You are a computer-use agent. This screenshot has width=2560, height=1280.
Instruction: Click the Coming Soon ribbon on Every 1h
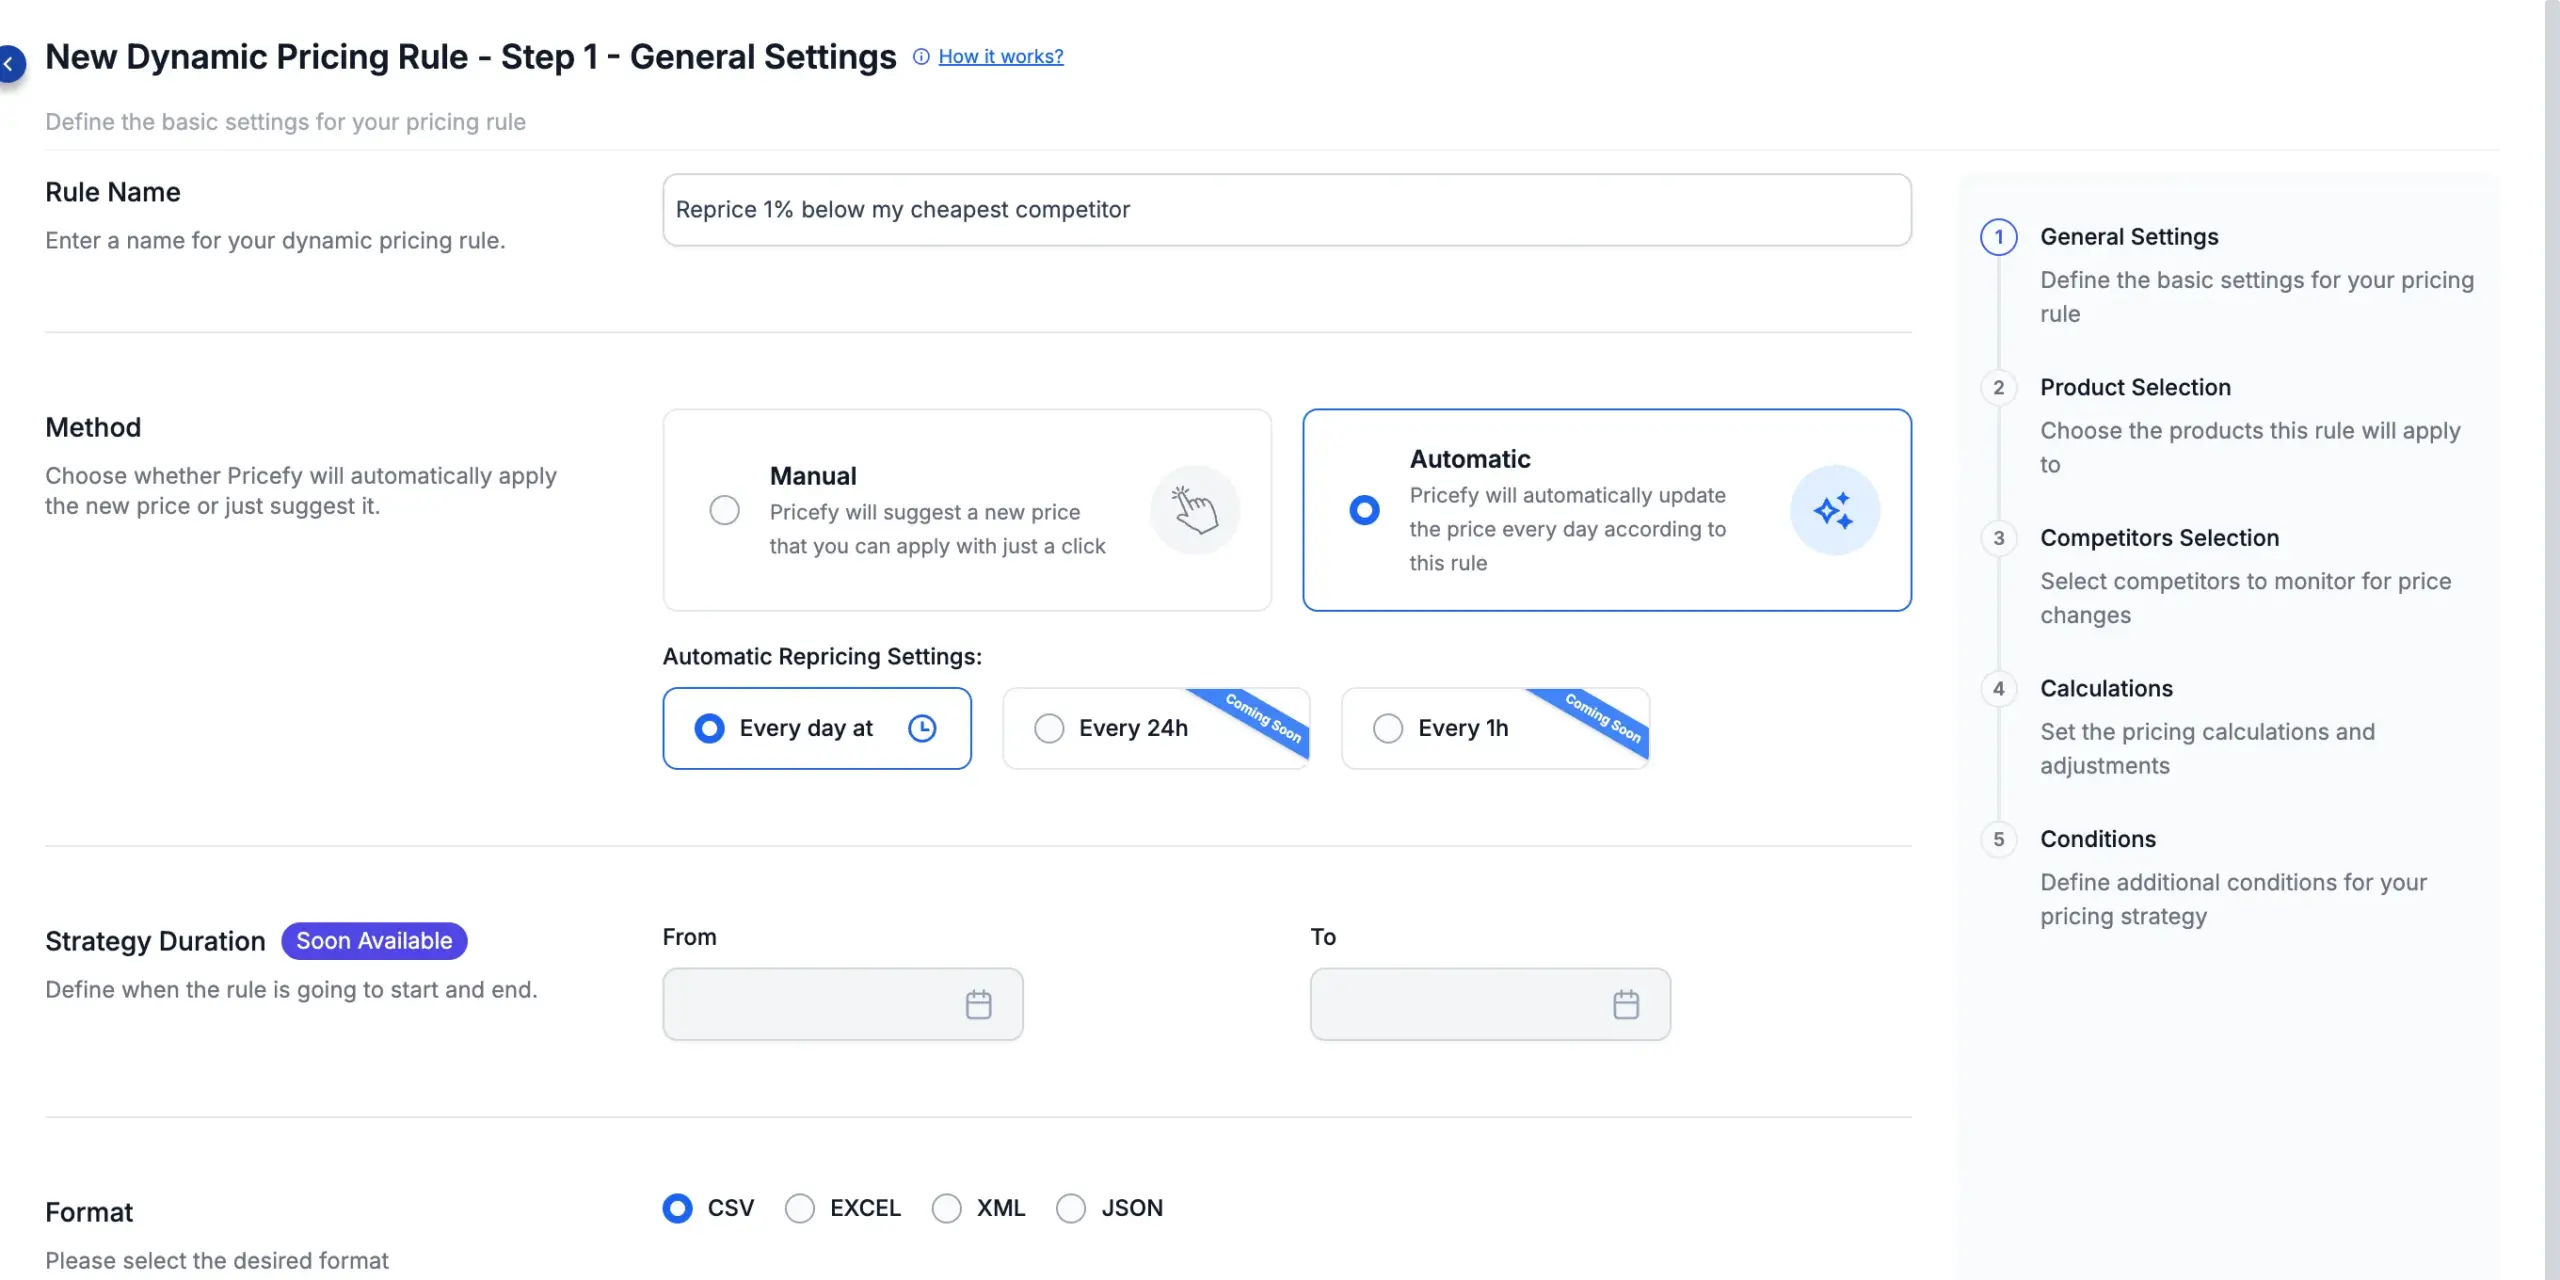1601,719
